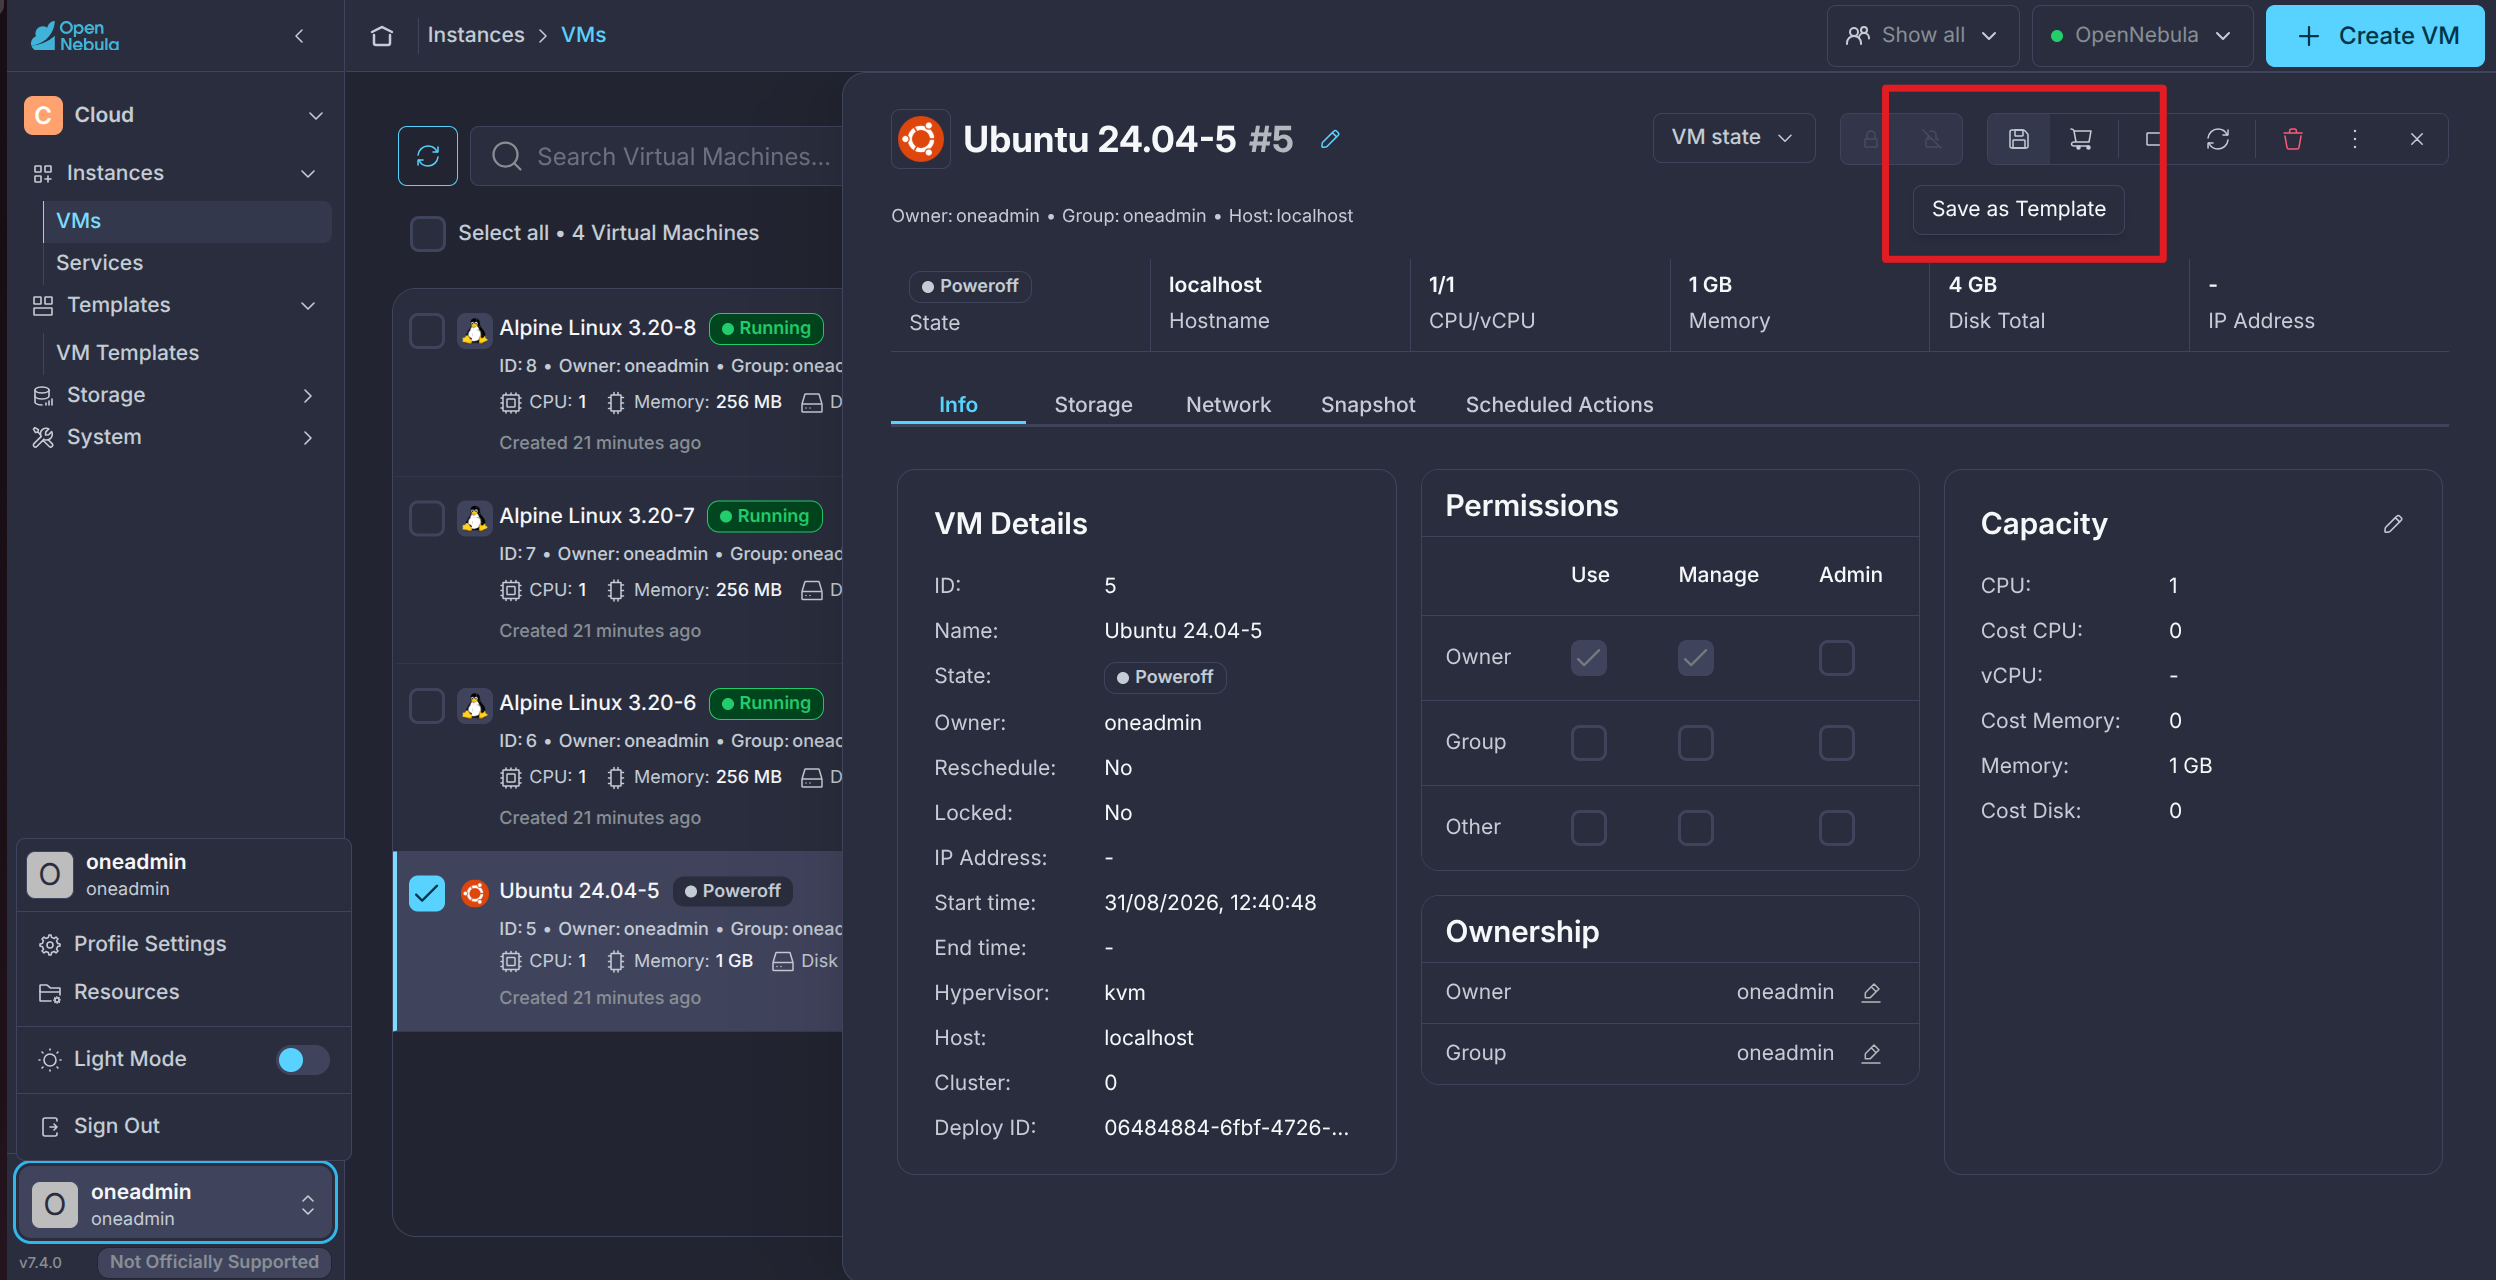Click the Ubuntu logo in the VM header

[920, 139]
